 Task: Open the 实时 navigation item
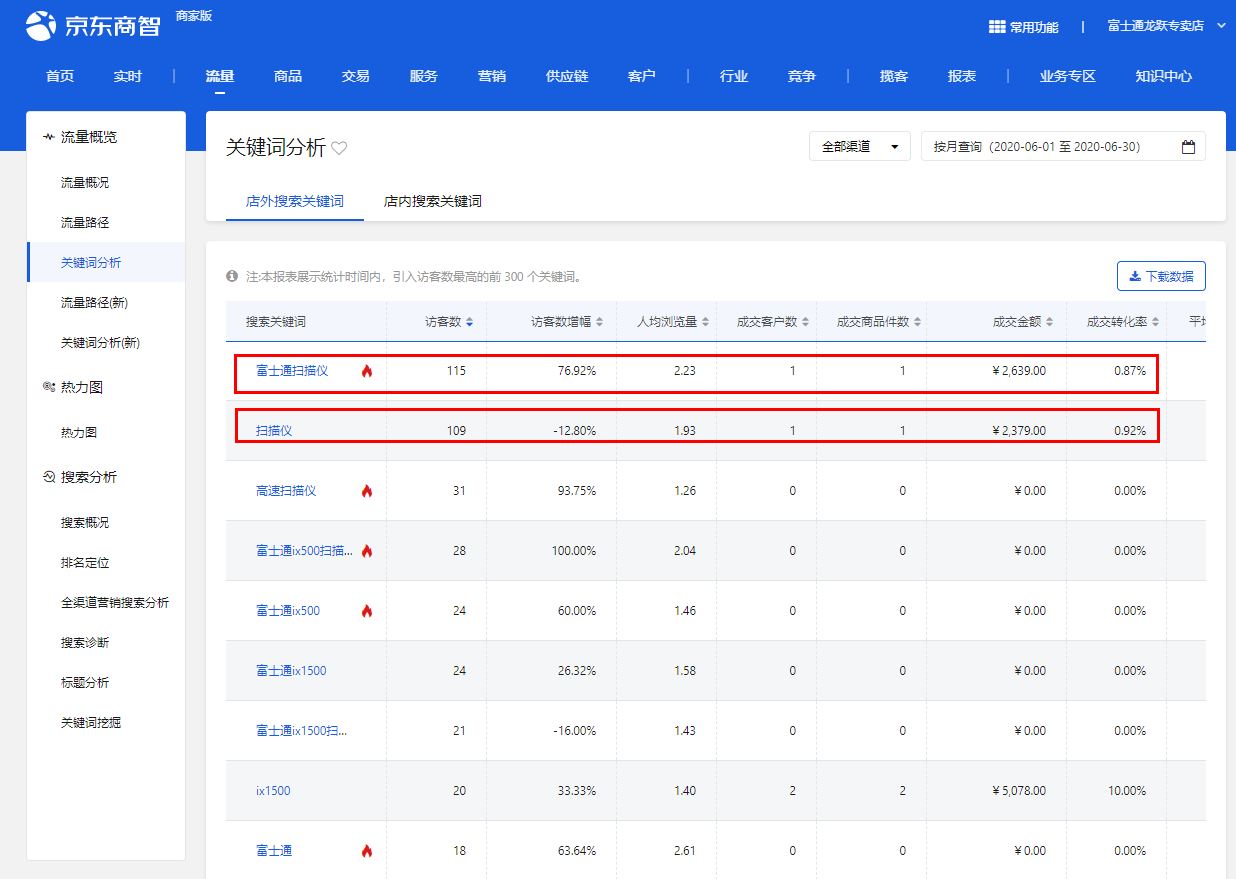coord(128,76)
